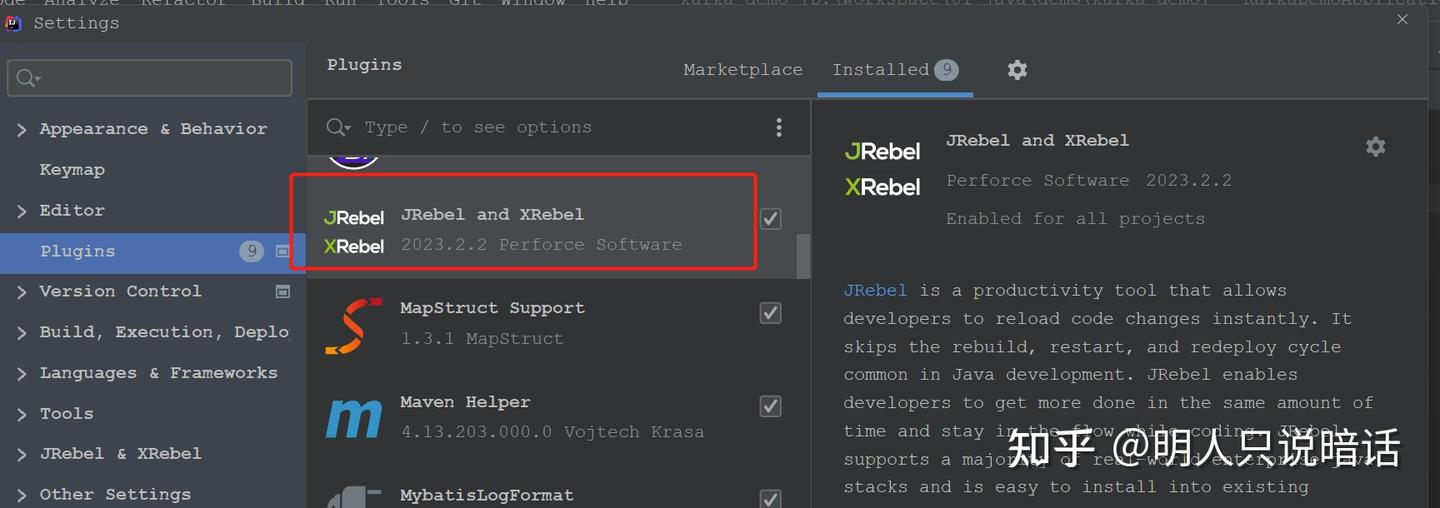Click the three-dot options menu in plugin search

[779, 127]
